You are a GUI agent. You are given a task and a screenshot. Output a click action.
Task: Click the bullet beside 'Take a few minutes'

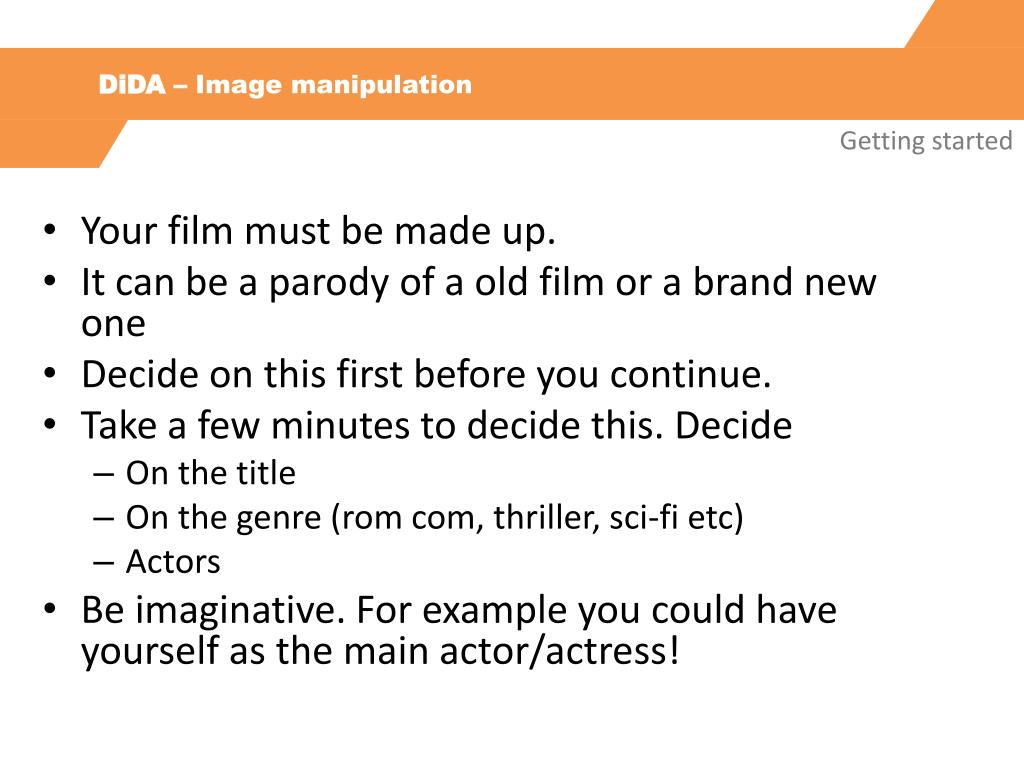[50, 424]
